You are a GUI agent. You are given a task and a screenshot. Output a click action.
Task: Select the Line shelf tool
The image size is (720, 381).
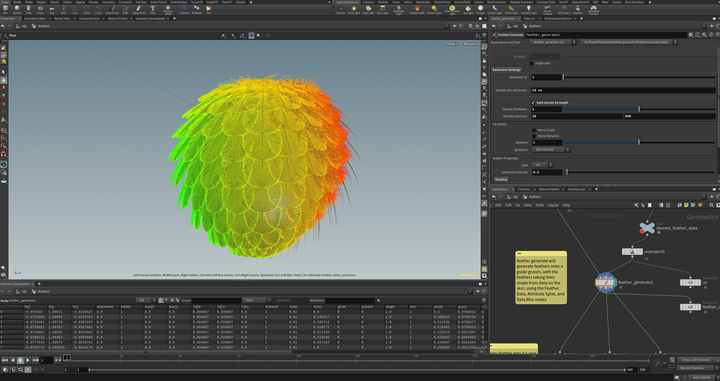75,10
